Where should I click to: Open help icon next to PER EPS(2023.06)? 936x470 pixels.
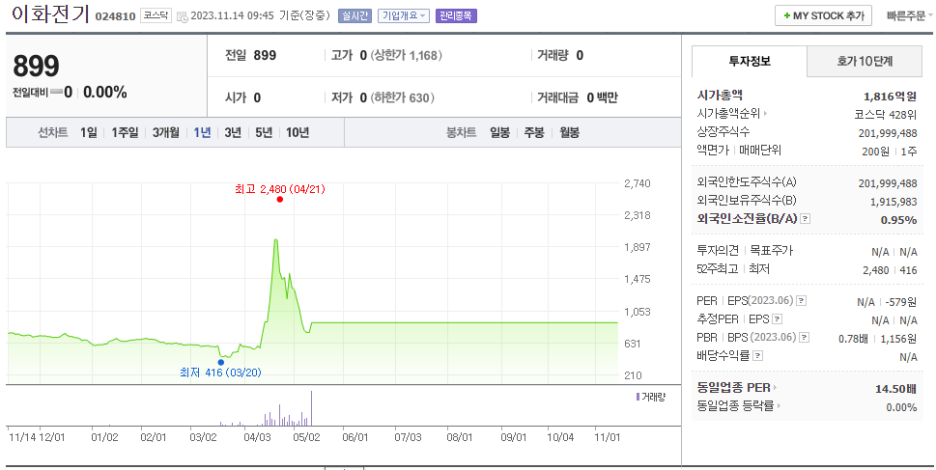point(802,301)
